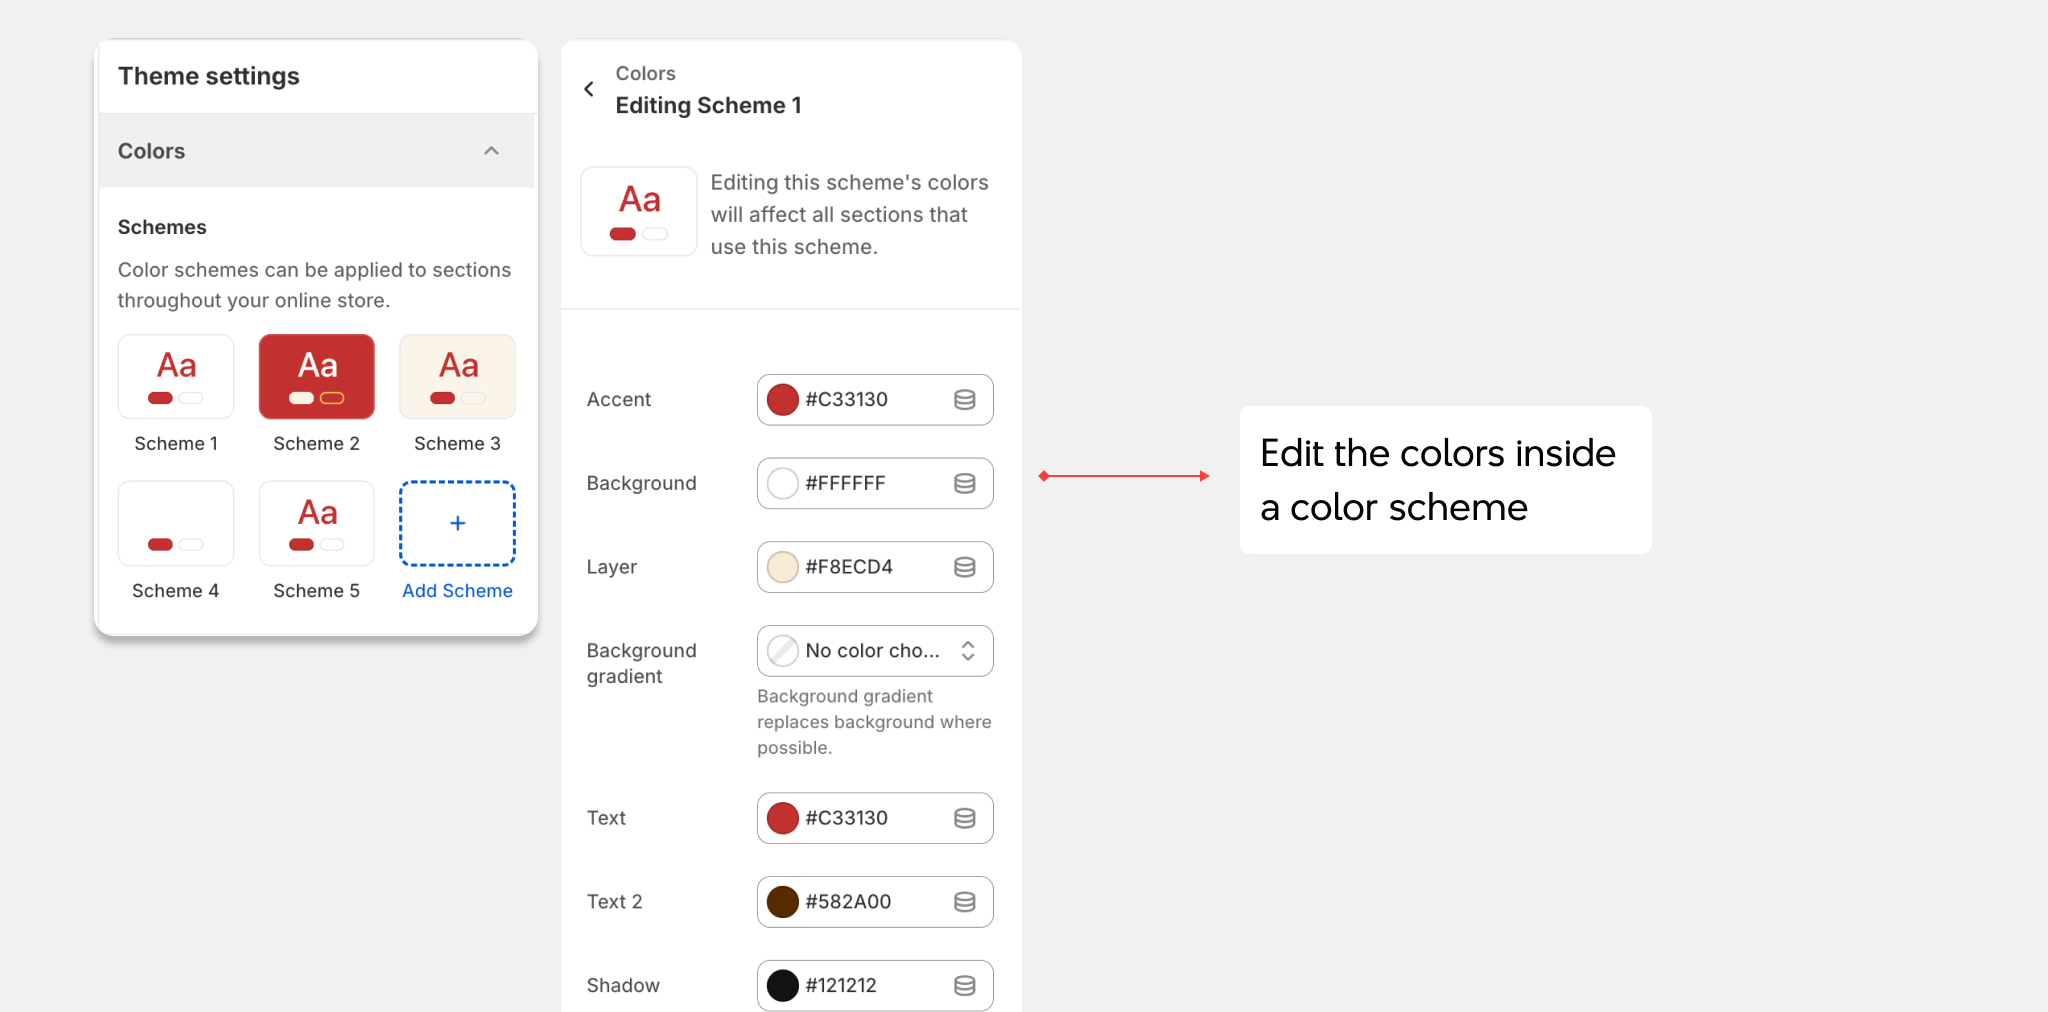Click the Text 2 field label
2048x1012 pixels.
[615, 902]
